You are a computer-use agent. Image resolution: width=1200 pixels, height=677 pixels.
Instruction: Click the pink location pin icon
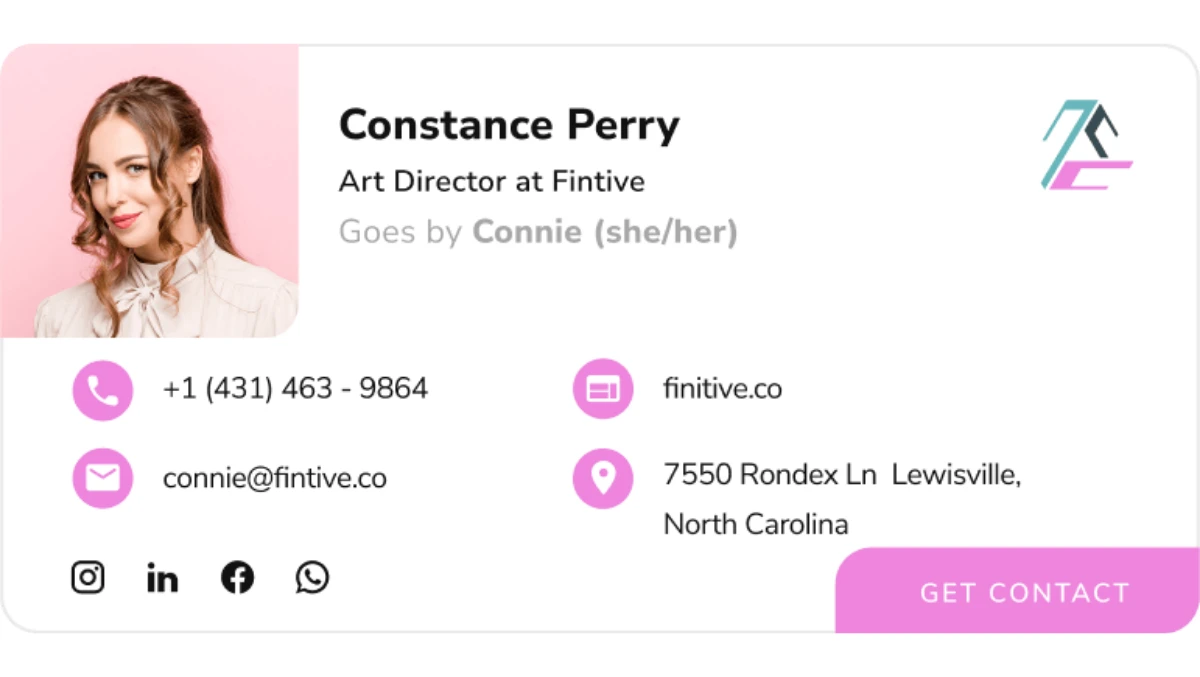(x=602, y=478)
